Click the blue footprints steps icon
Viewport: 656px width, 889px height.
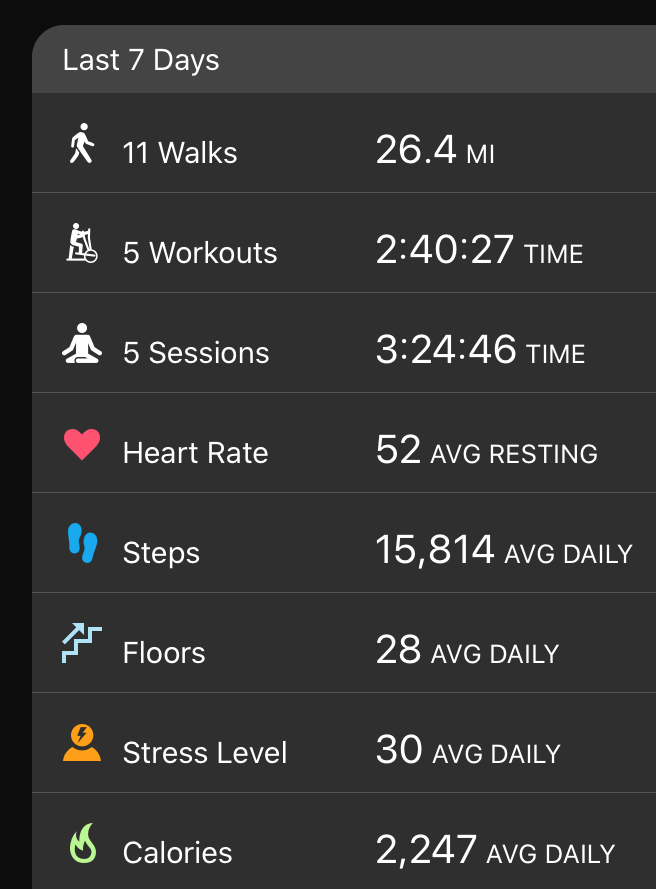pos(82,543)
